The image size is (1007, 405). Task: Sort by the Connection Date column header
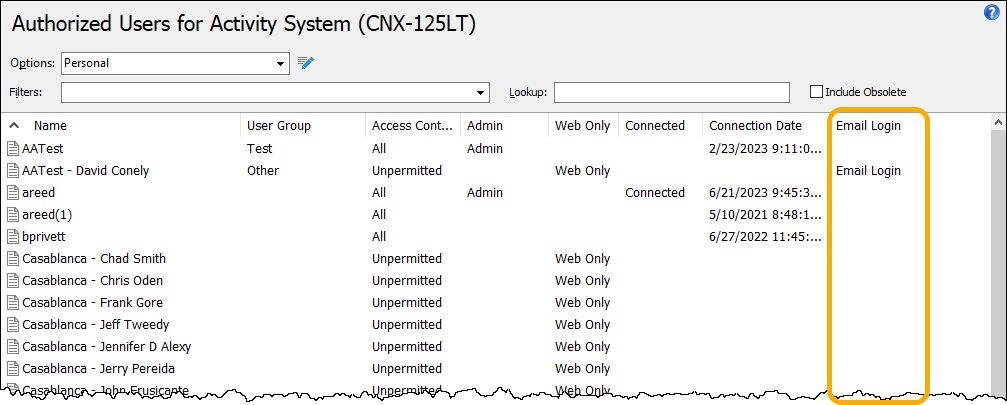click(x=755, y=126)
